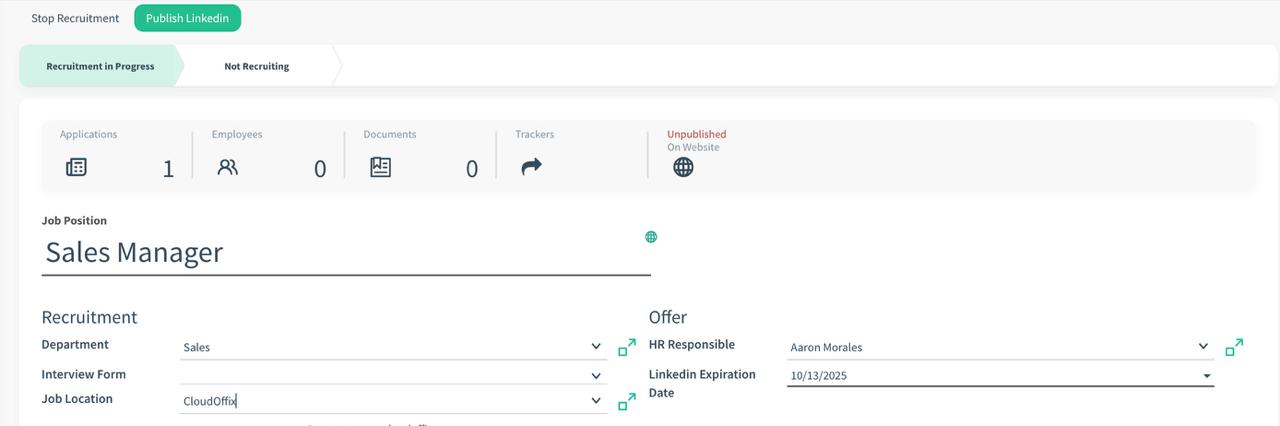This screenshot has height=426, width=1280.
Task: Open the Applications list icon
Action: (x=76, y=167)
